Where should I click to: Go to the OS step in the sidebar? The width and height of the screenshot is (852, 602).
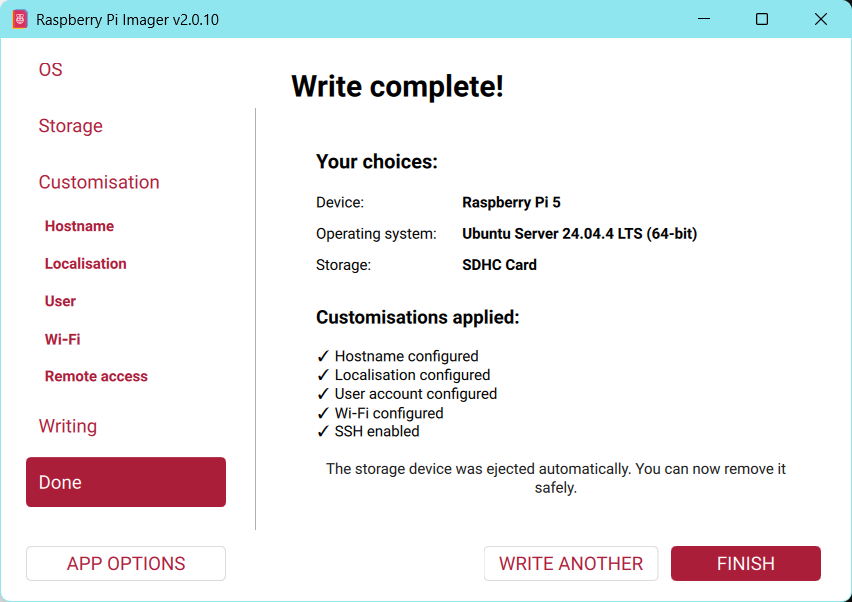click(x=51, y=70)
